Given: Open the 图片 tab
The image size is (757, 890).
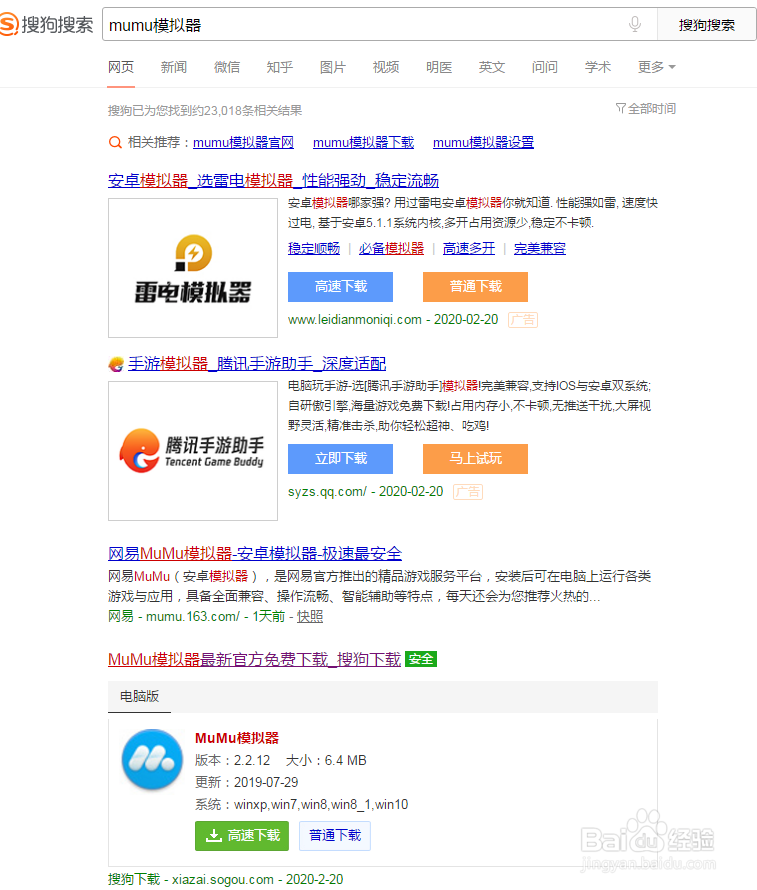Looking at the screenshot, I should (x=333, y=68).
